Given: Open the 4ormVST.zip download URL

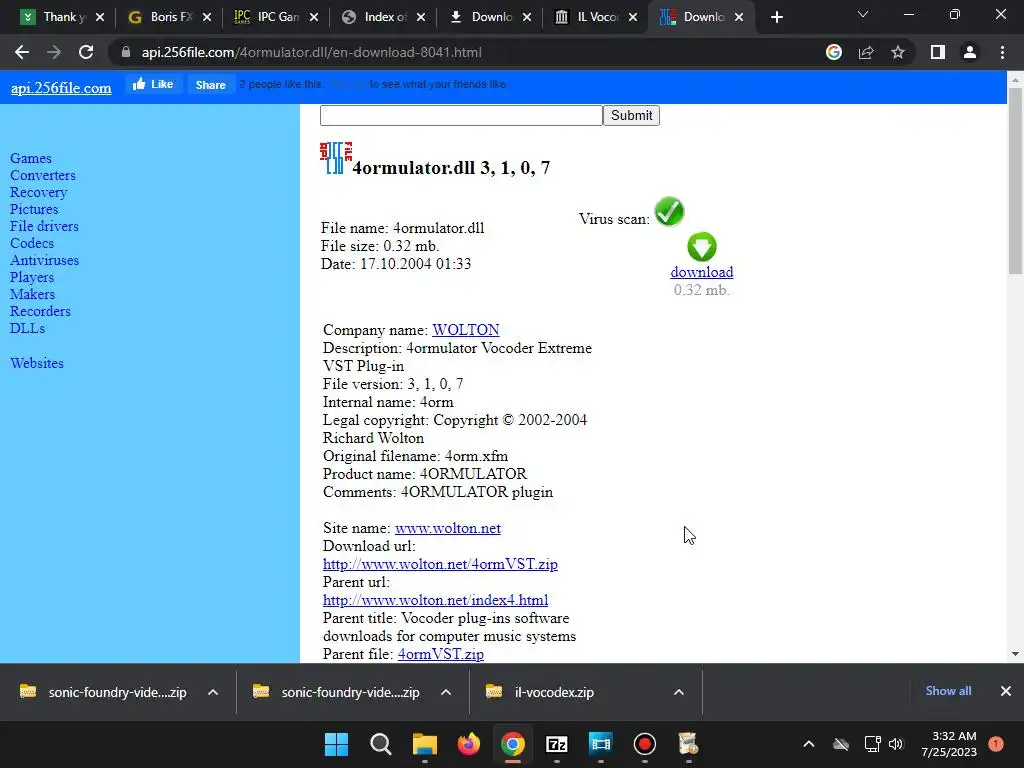Looking at the screenshot, I should (x=440, y=564).
